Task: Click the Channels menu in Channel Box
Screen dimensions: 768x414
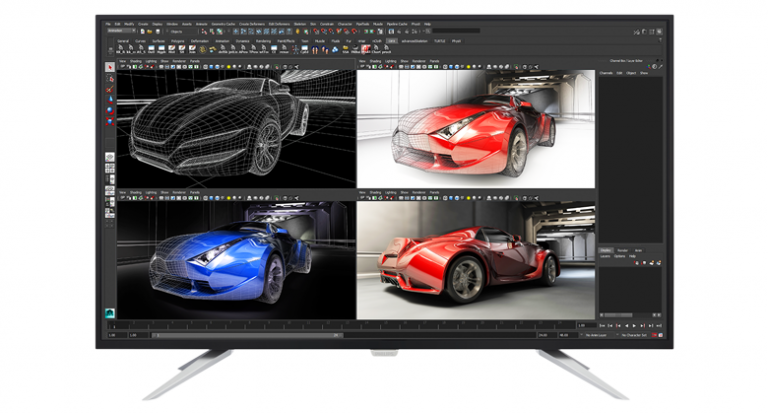Action: click(x=606, y=73)
